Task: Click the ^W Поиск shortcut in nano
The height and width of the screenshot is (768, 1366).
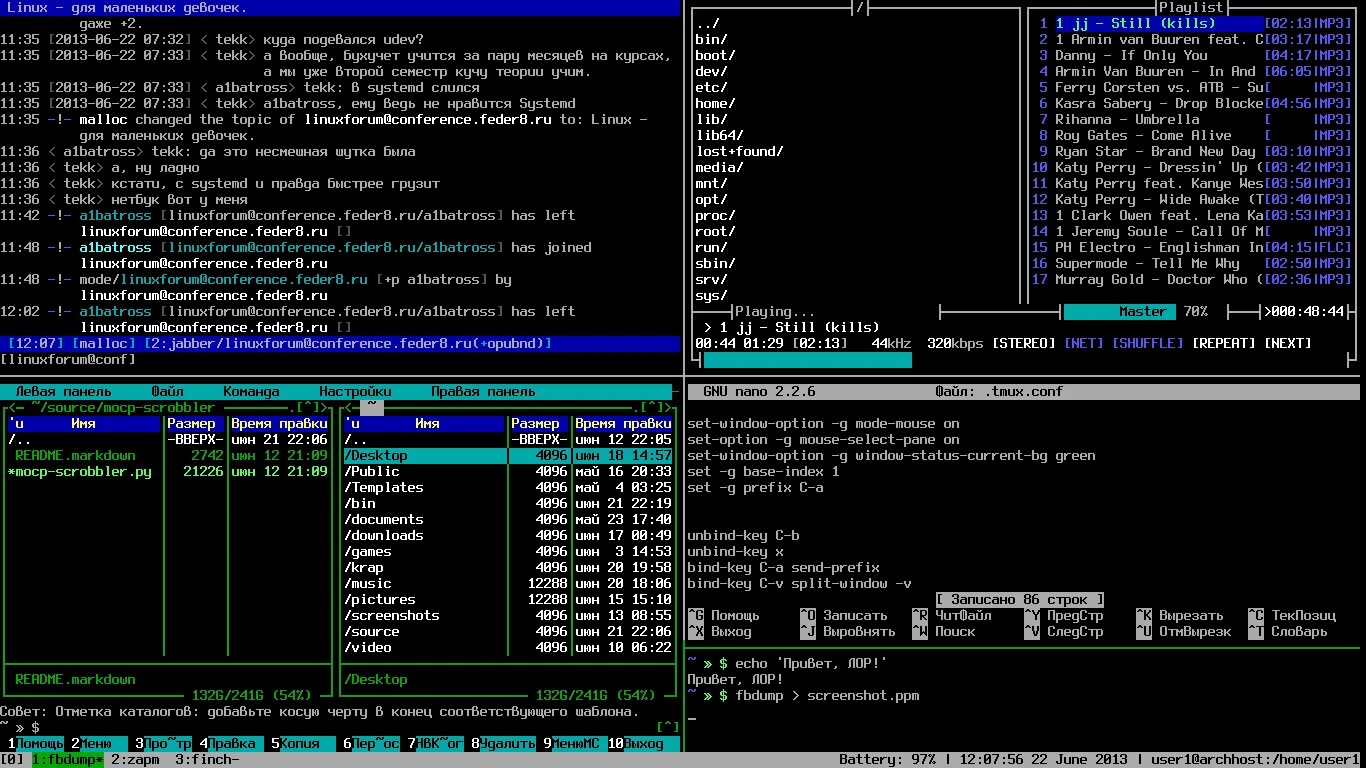Action: point(944,632)
